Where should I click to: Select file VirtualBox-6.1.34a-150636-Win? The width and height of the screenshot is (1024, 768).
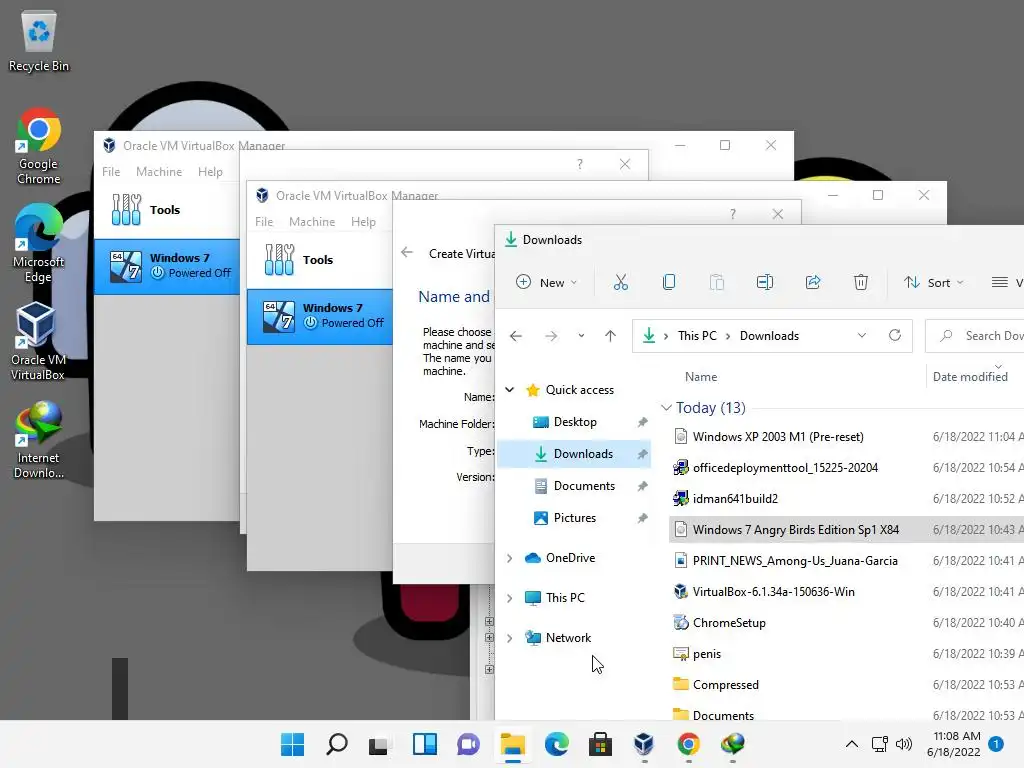tap(846, 592)
